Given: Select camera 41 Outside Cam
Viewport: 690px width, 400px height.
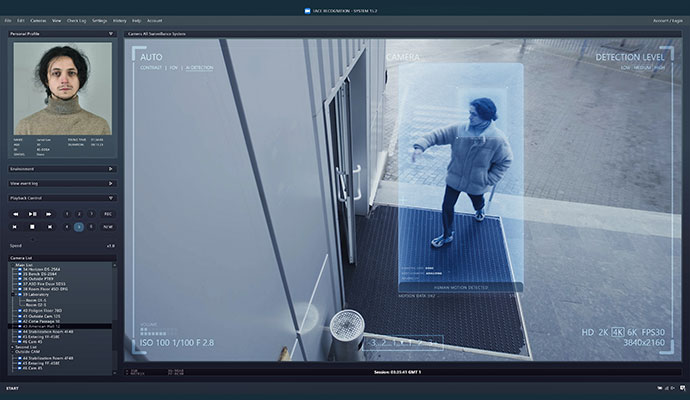Looking at the screenshot, I should point(41,316).
